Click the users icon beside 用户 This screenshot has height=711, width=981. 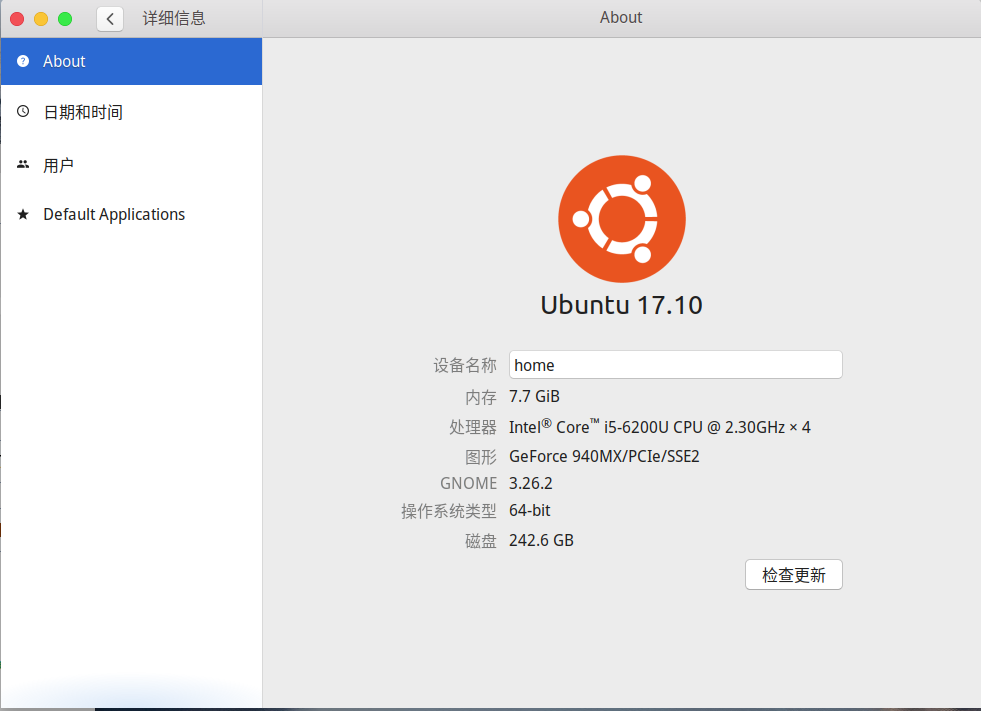23,165
